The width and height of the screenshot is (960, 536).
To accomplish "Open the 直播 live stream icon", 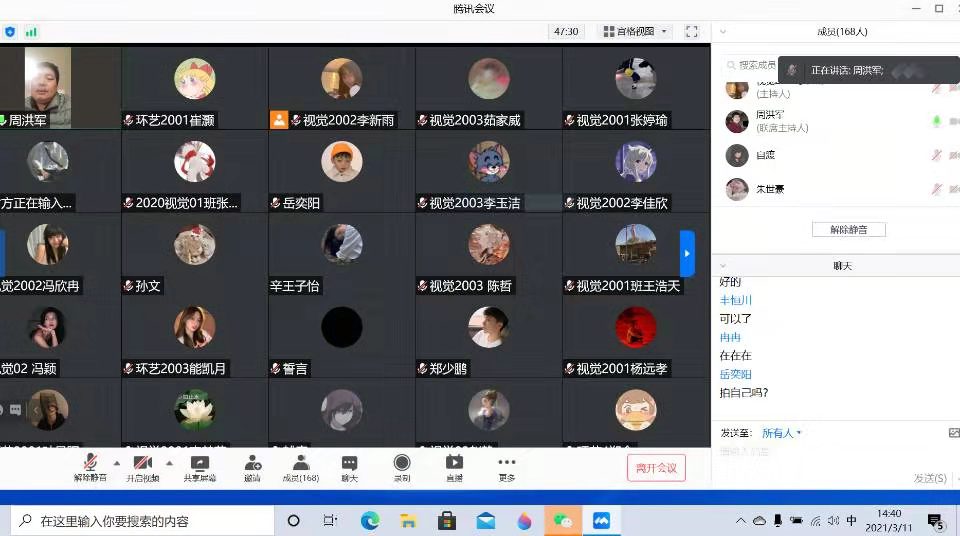I will [x=454, y=465].
